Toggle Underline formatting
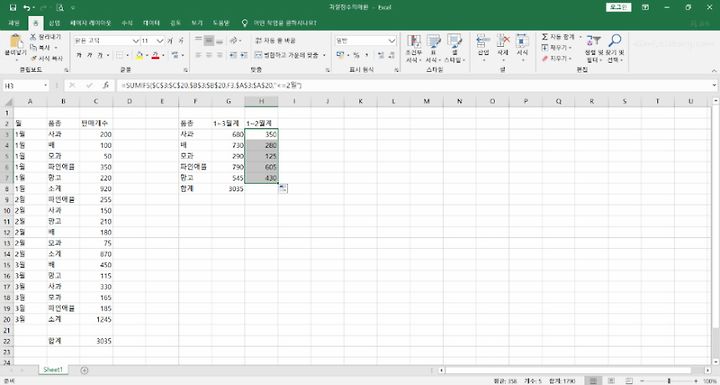720x385 pixels. point(101,55)
